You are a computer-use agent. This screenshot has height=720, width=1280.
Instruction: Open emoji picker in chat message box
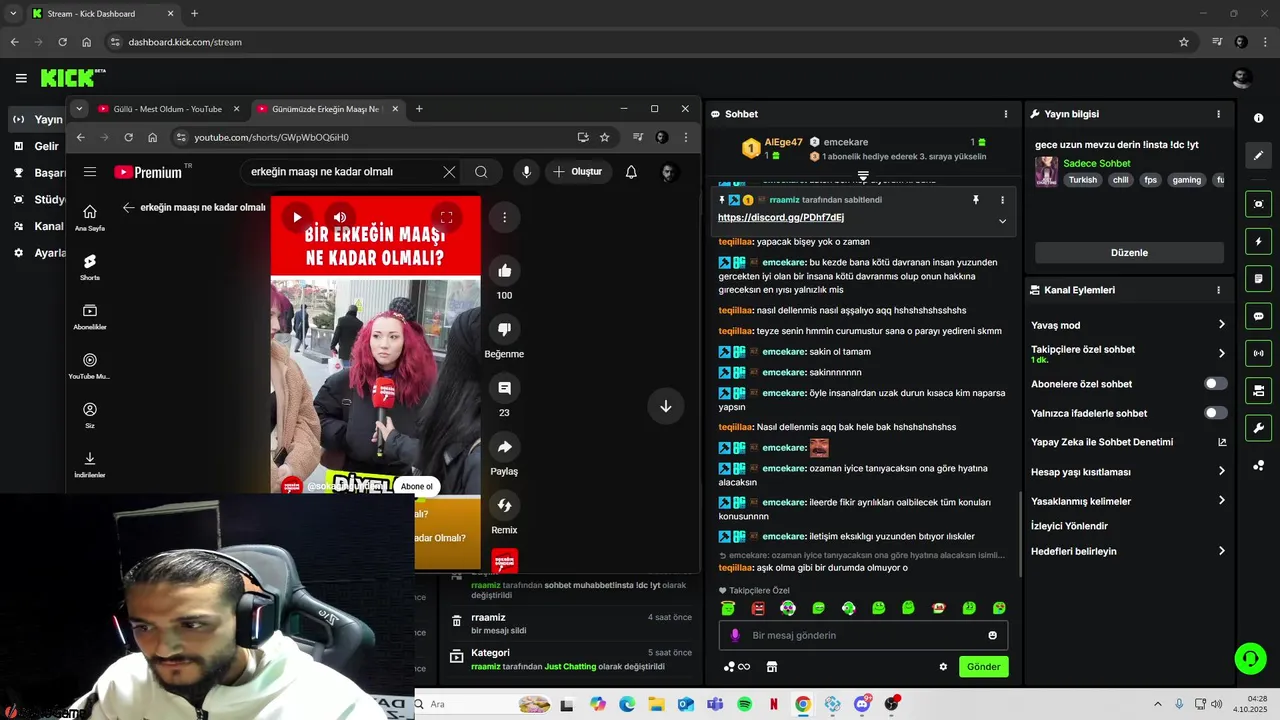[x=992, y=635]
